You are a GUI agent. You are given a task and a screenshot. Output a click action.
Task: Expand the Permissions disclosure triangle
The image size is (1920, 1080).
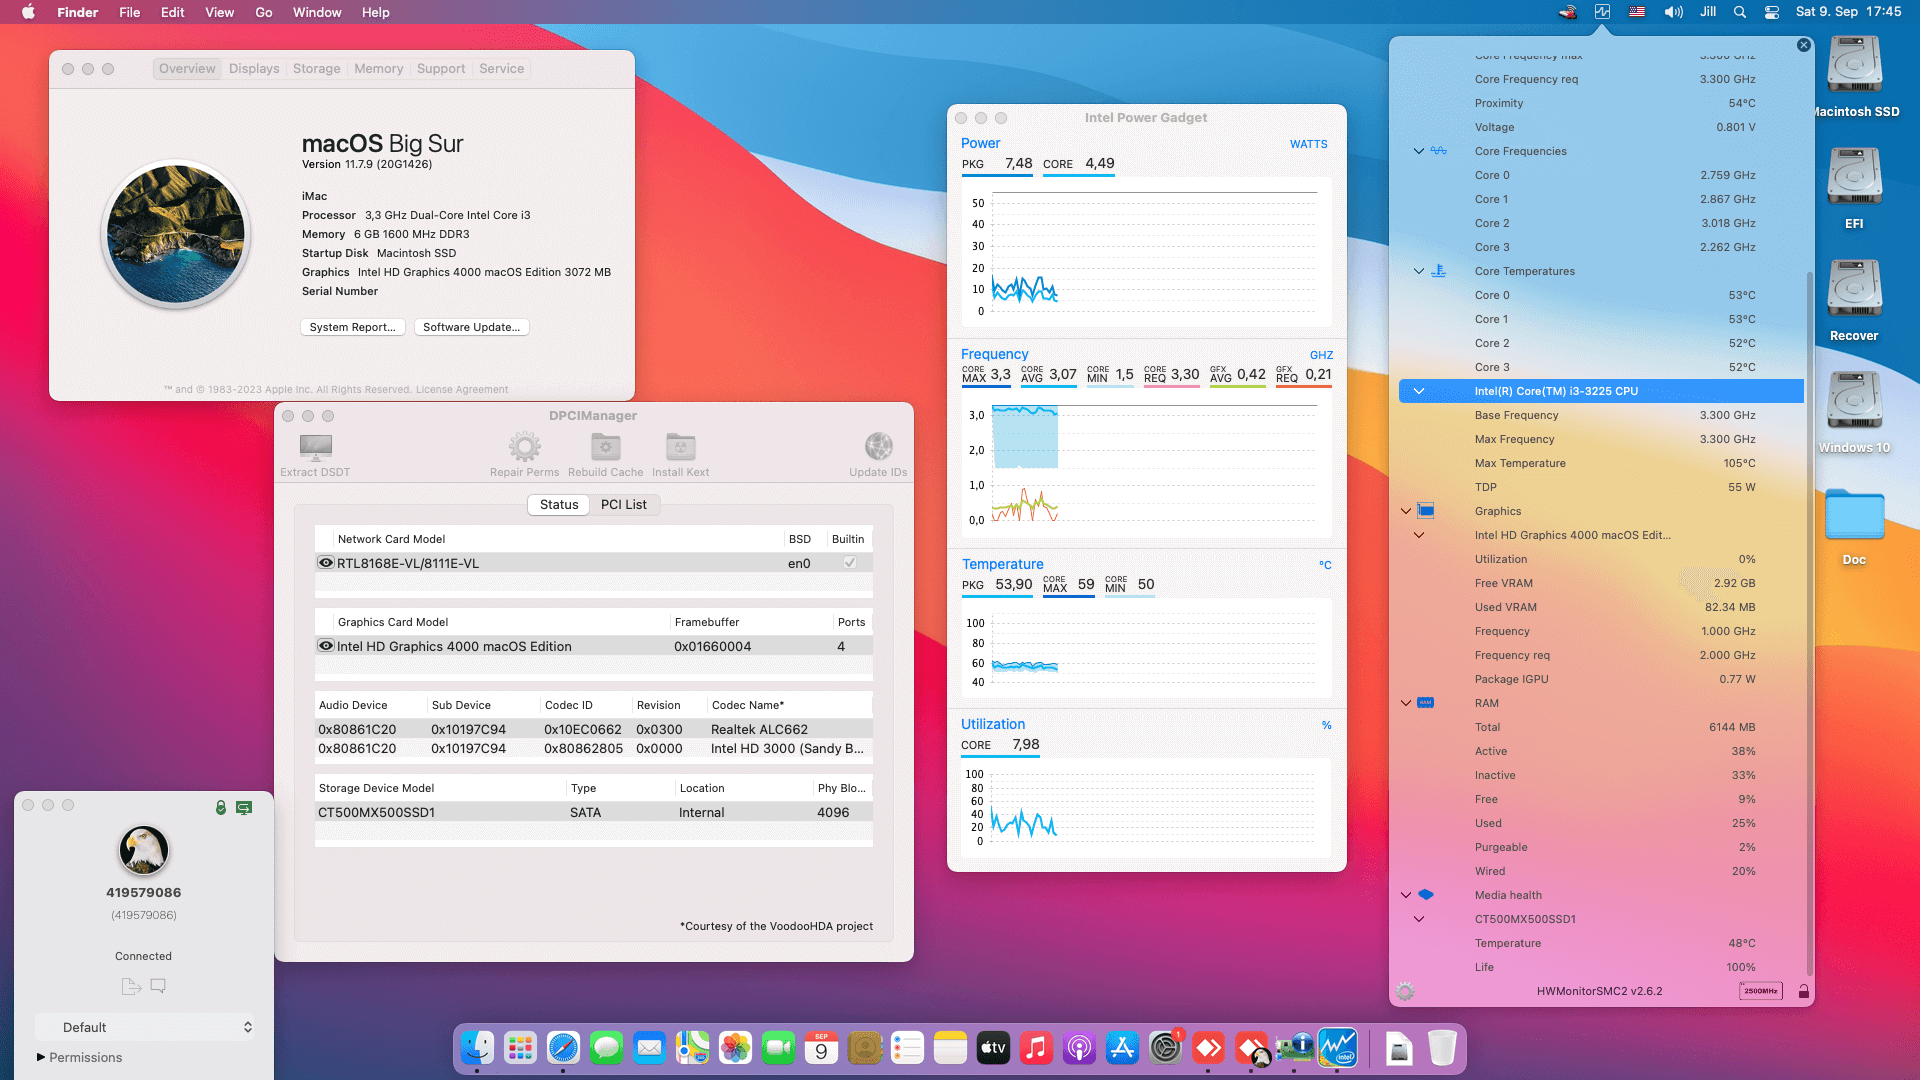[41, 1057]
